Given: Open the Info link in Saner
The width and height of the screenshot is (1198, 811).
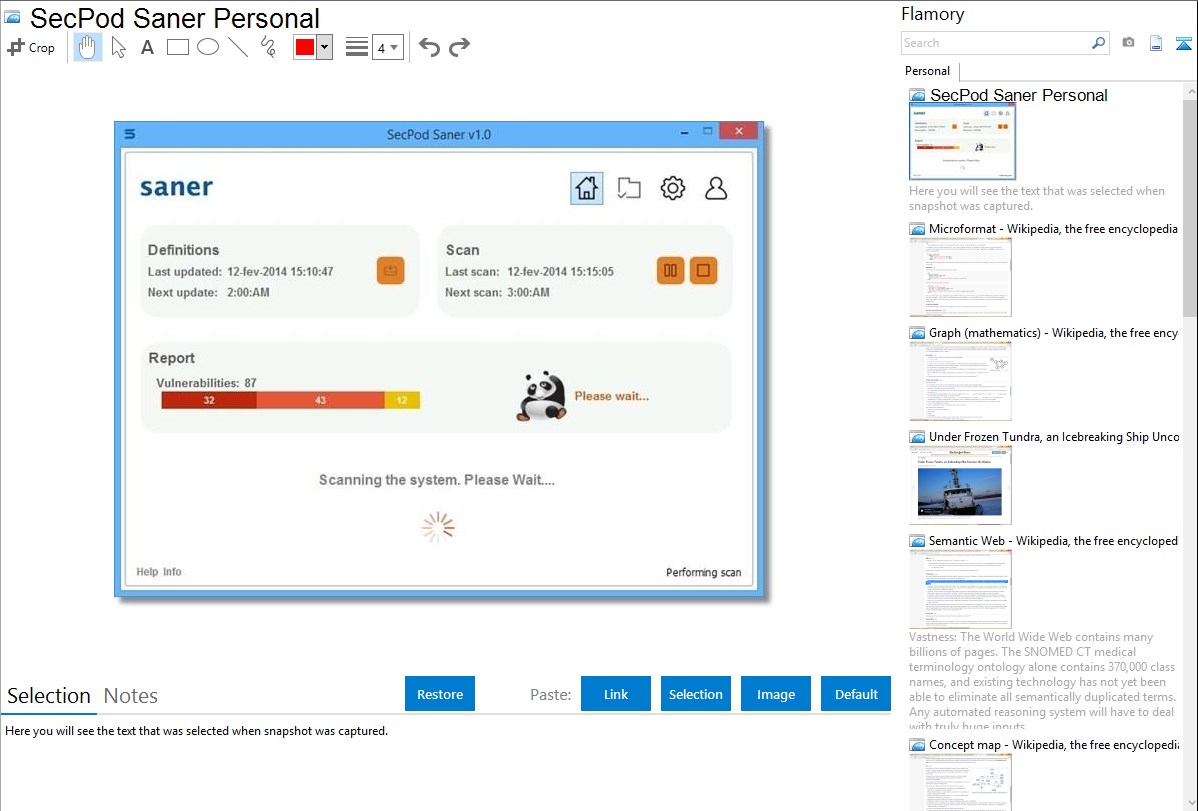Looking at the screenshot, I should point(172,572).
